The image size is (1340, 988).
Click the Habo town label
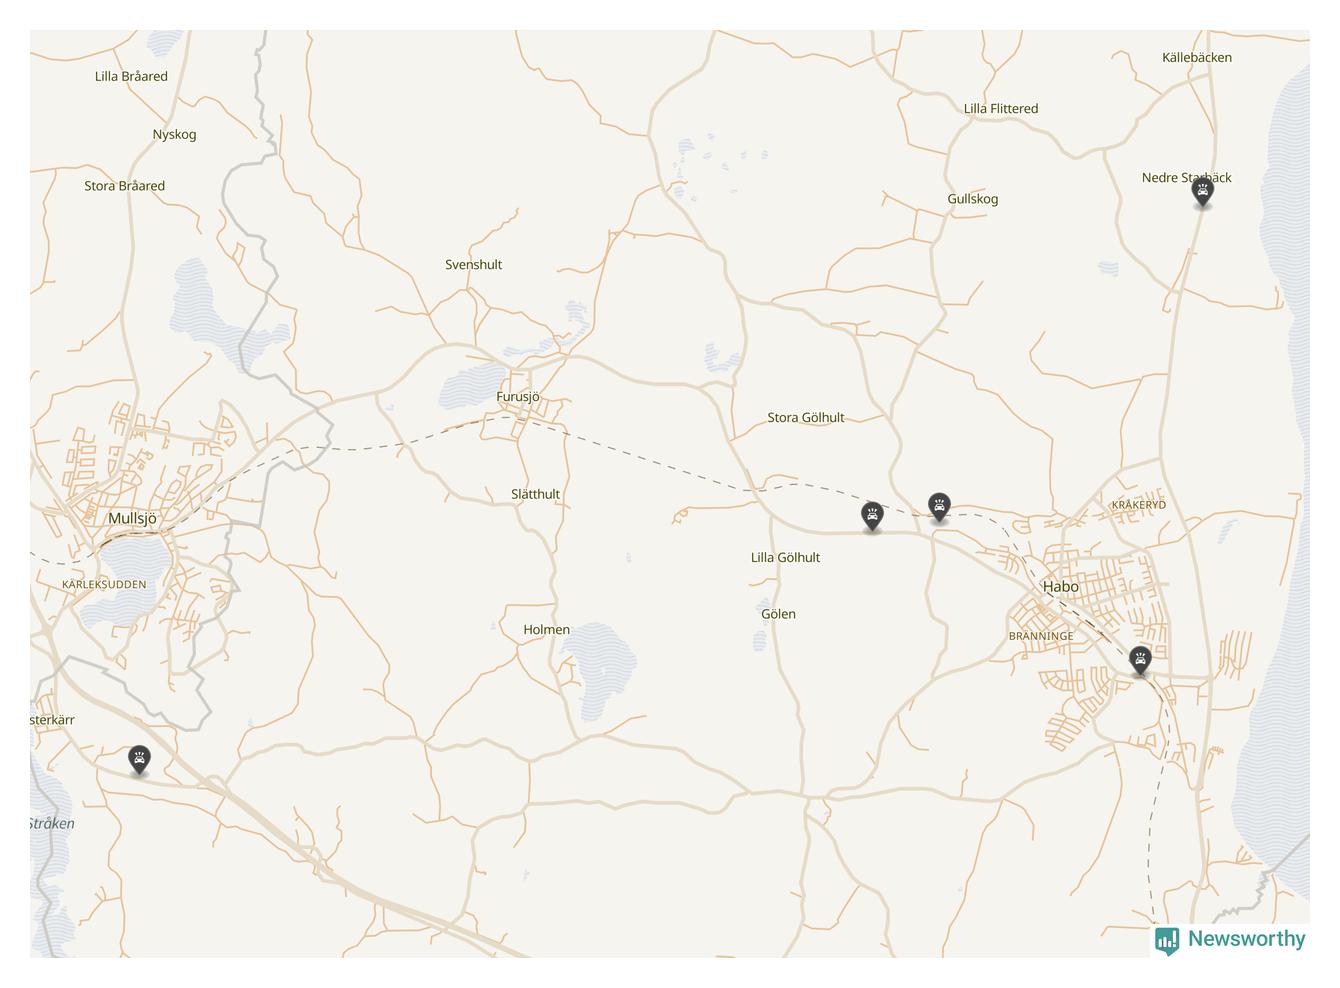coord(1061,587)
